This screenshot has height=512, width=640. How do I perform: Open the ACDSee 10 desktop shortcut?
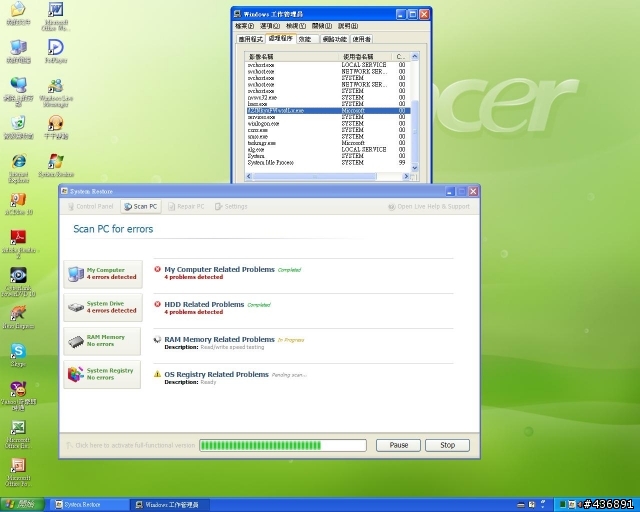18,204
